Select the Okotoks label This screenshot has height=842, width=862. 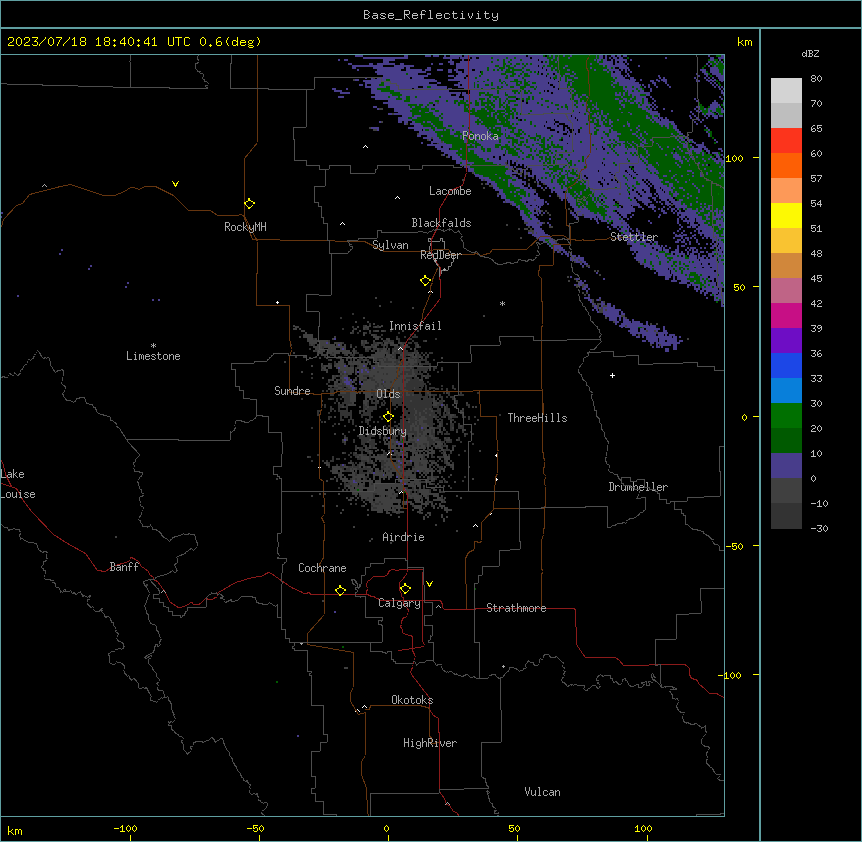[x=412, y=700]
